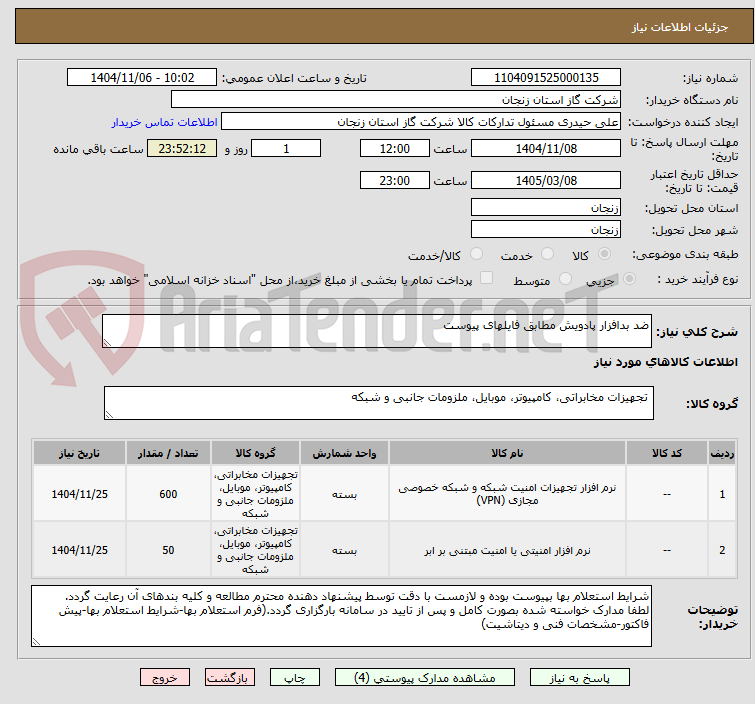Click the 'تاریخ نیاز' column header
Viewport: 755px width, 704px height.
79,453
